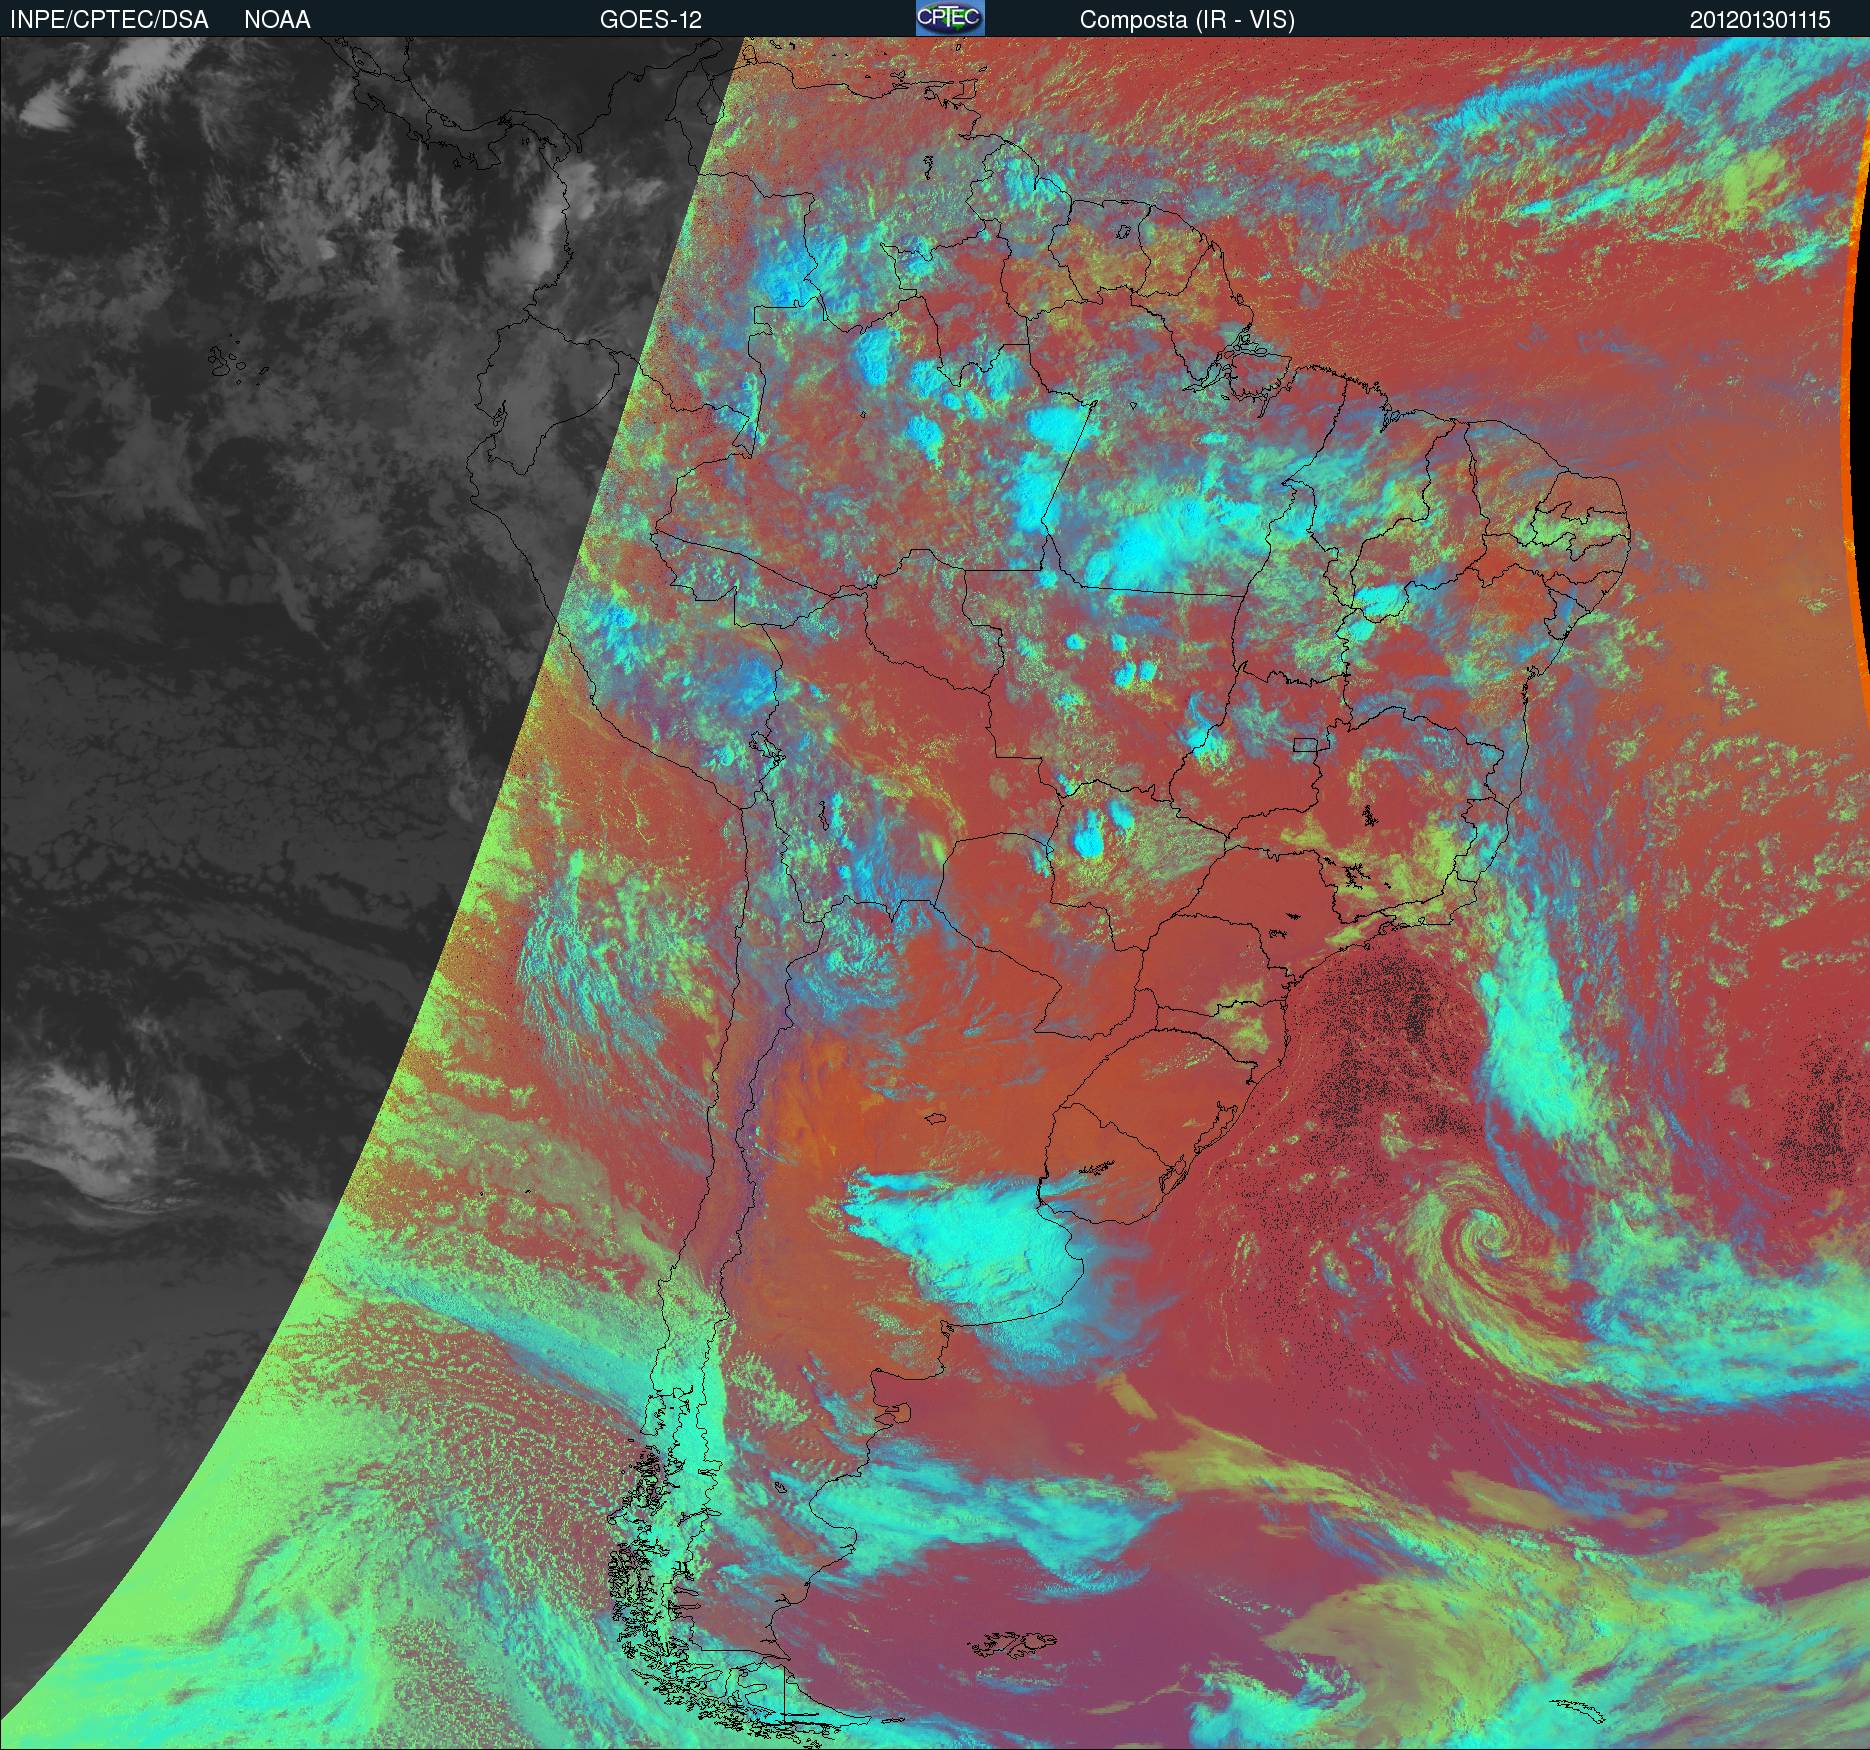This screenshot has width=1870, height=1750.
Task: Click the 201201301115 timestamp
Action: pos(1759,20)
